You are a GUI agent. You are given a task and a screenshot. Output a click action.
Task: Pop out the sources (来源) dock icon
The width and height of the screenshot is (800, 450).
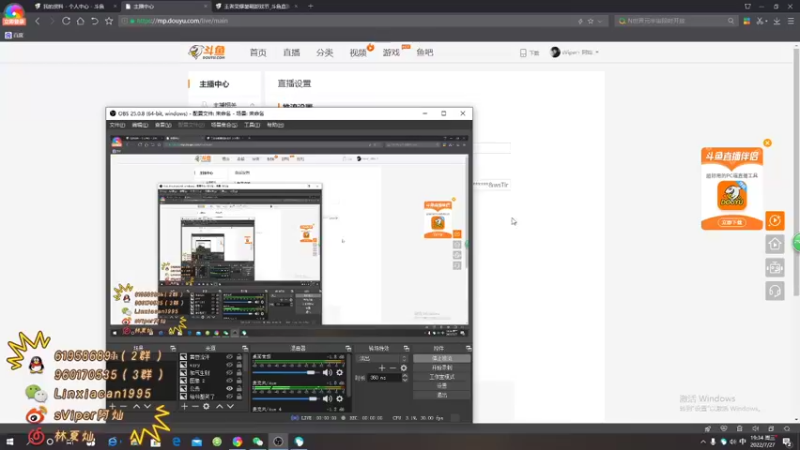click(x=244, y=348)
